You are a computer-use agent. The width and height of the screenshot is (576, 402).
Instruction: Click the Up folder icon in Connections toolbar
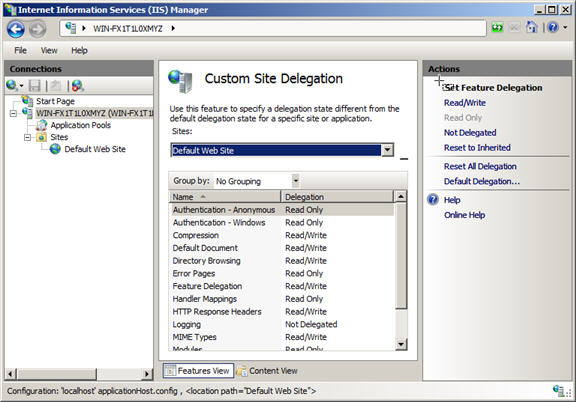coord(55,86)
